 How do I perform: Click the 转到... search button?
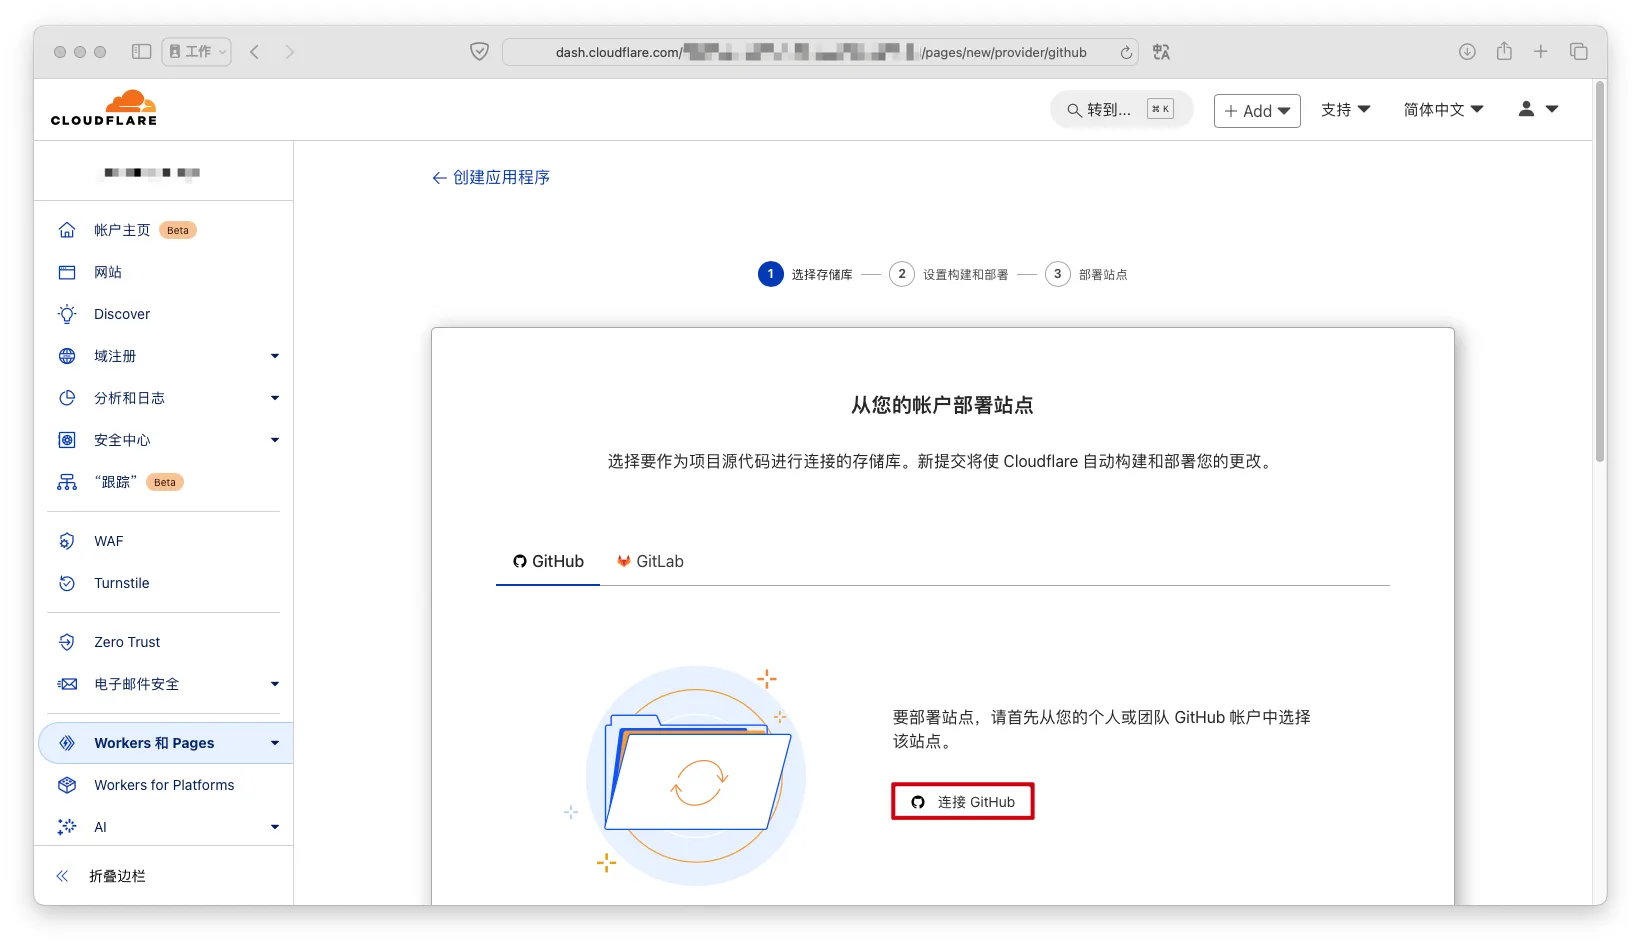click(1121, 110)
